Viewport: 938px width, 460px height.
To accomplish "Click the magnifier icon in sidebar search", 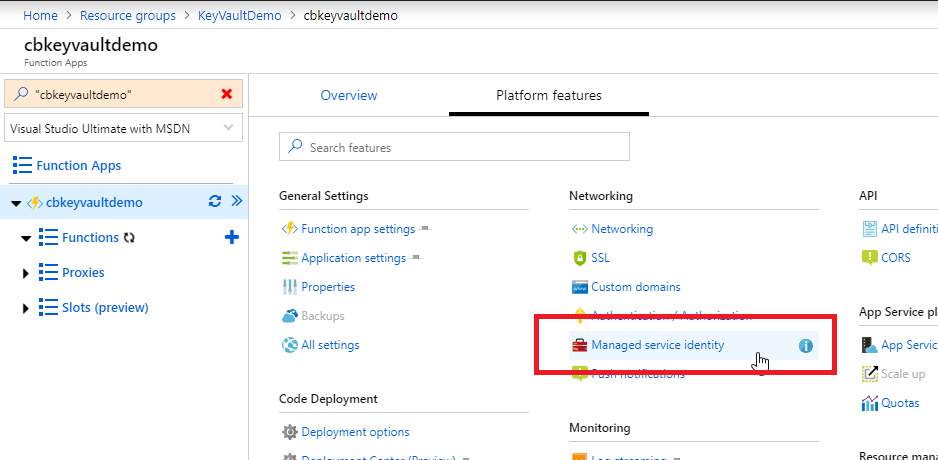I will [22, 93].
